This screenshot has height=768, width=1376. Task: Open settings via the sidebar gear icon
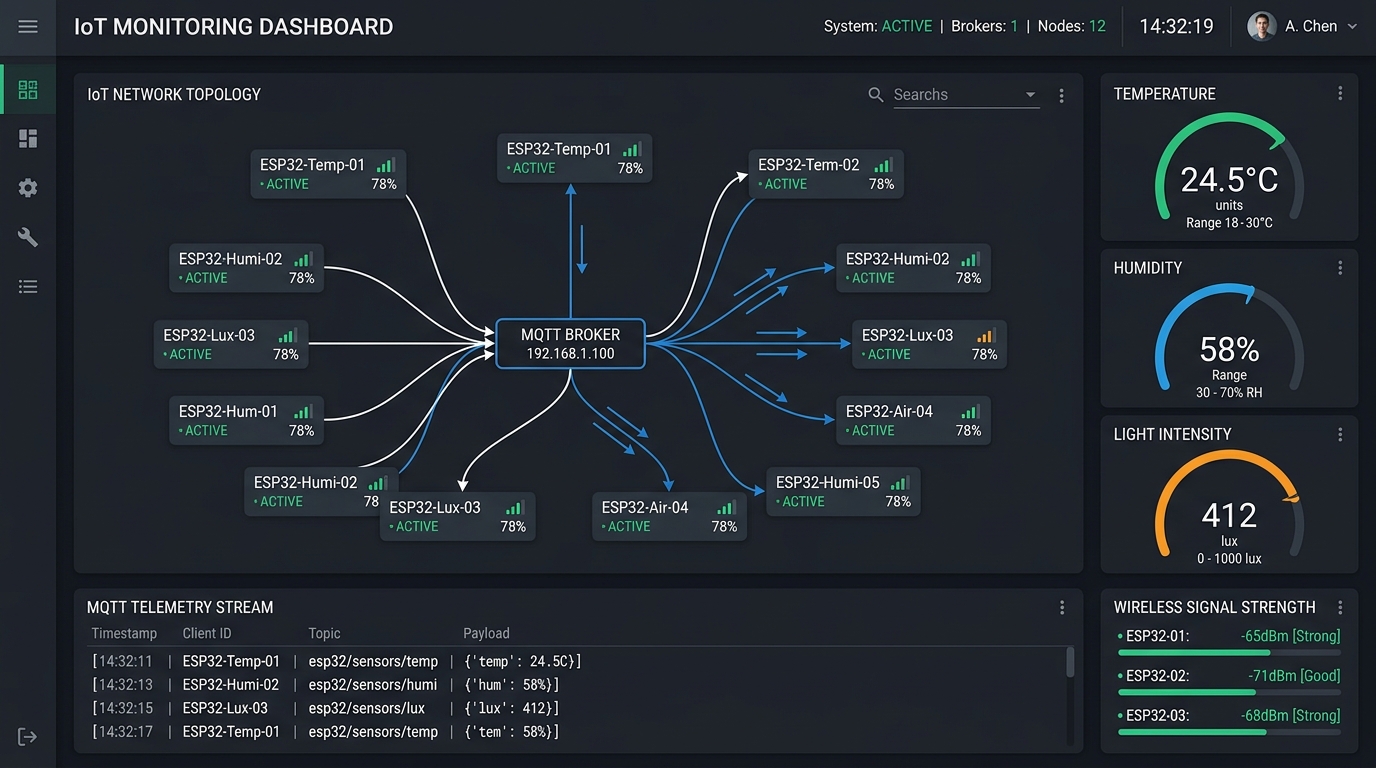click(28, 188)
